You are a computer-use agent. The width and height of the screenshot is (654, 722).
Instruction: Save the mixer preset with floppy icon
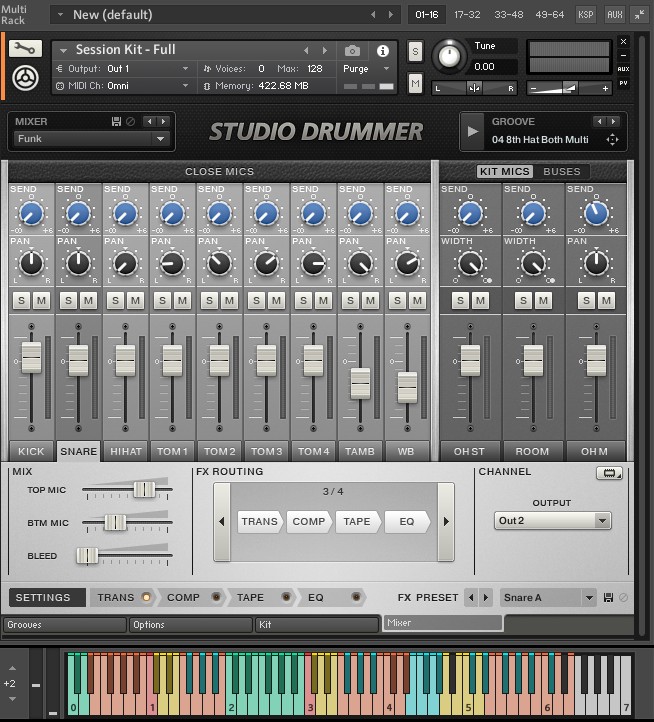tap(116, 122)
